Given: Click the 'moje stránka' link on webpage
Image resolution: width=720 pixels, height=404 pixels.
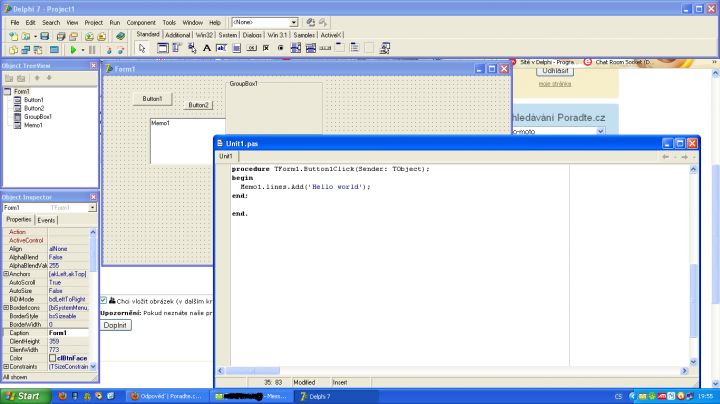Looking at the screenshot, I should coord(555,84).
